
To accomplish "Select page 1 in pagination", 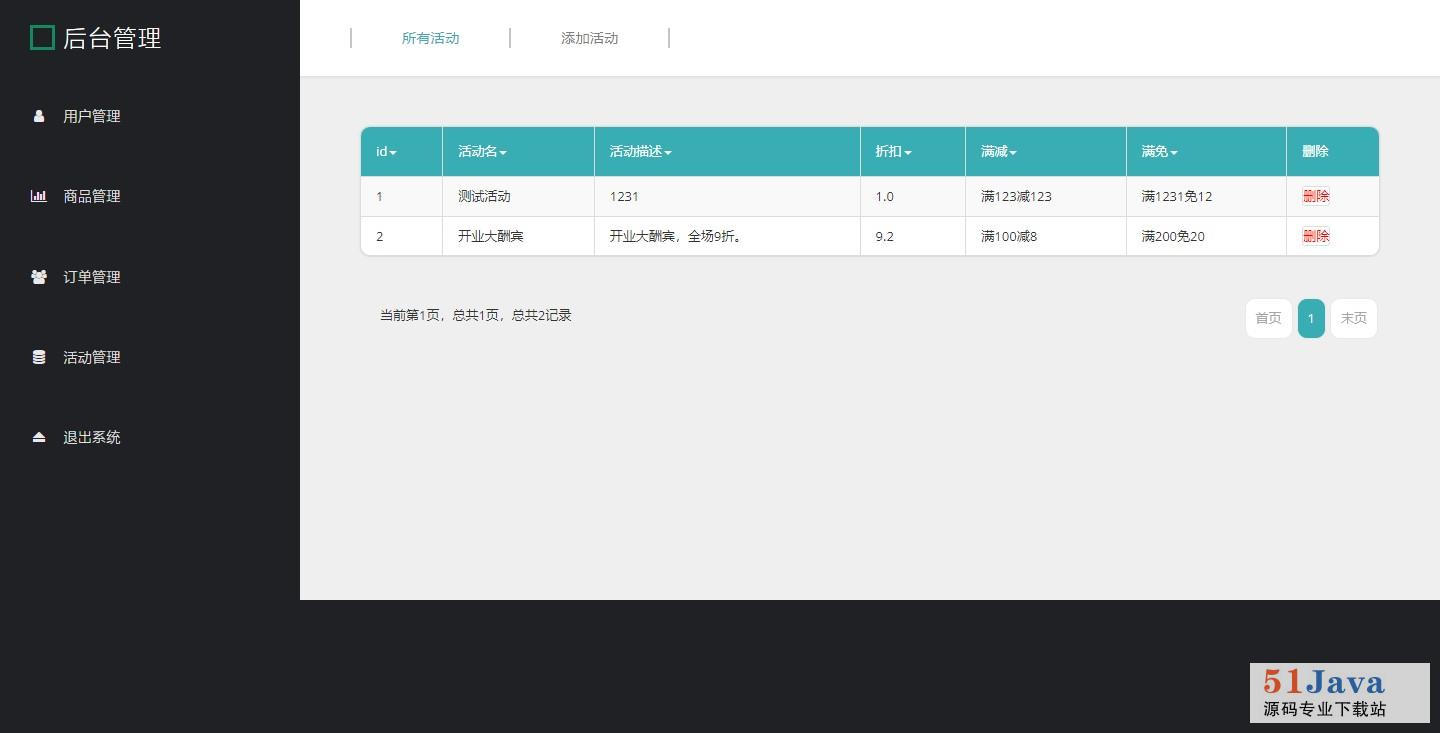I will point(1311,318).
